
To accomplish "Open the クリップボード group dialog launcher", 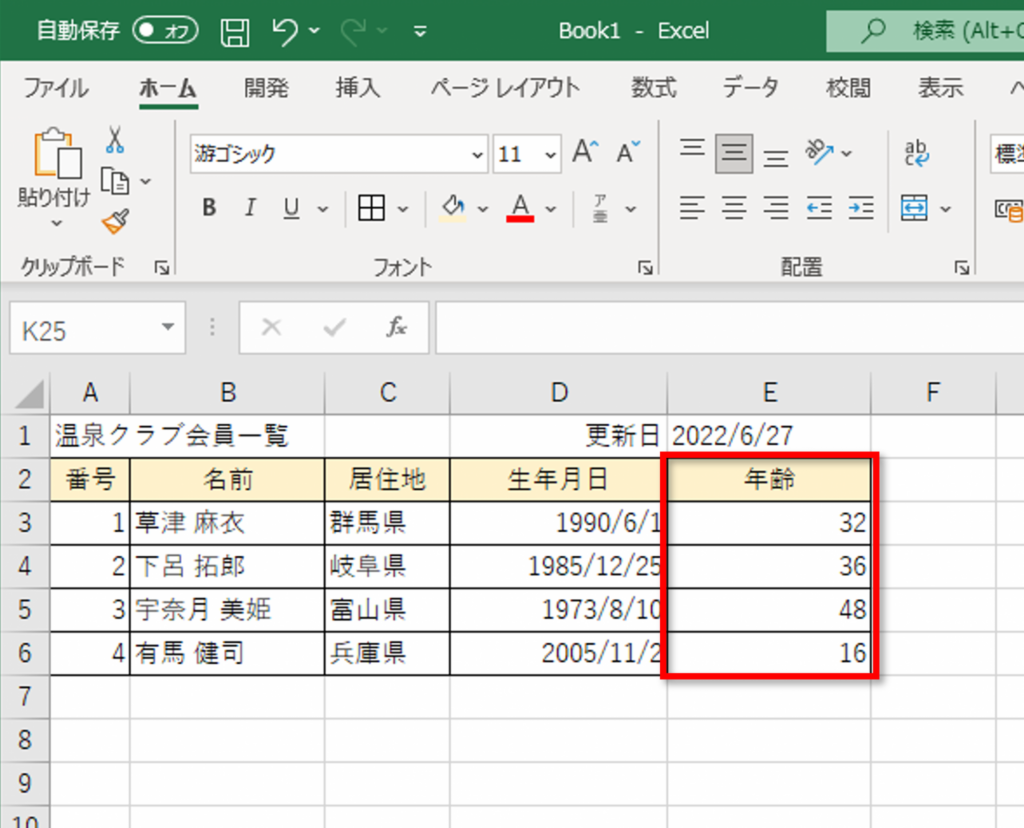I will 162,267.
